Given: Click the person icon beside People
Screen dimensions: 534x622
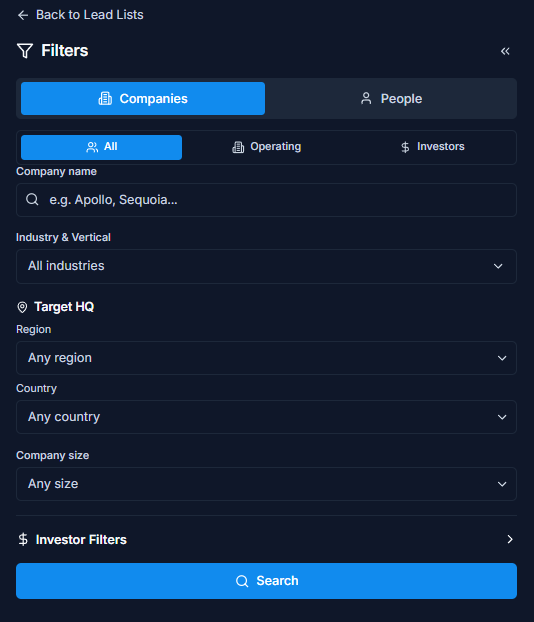Looking at the screenshot, I should (366, 98).
